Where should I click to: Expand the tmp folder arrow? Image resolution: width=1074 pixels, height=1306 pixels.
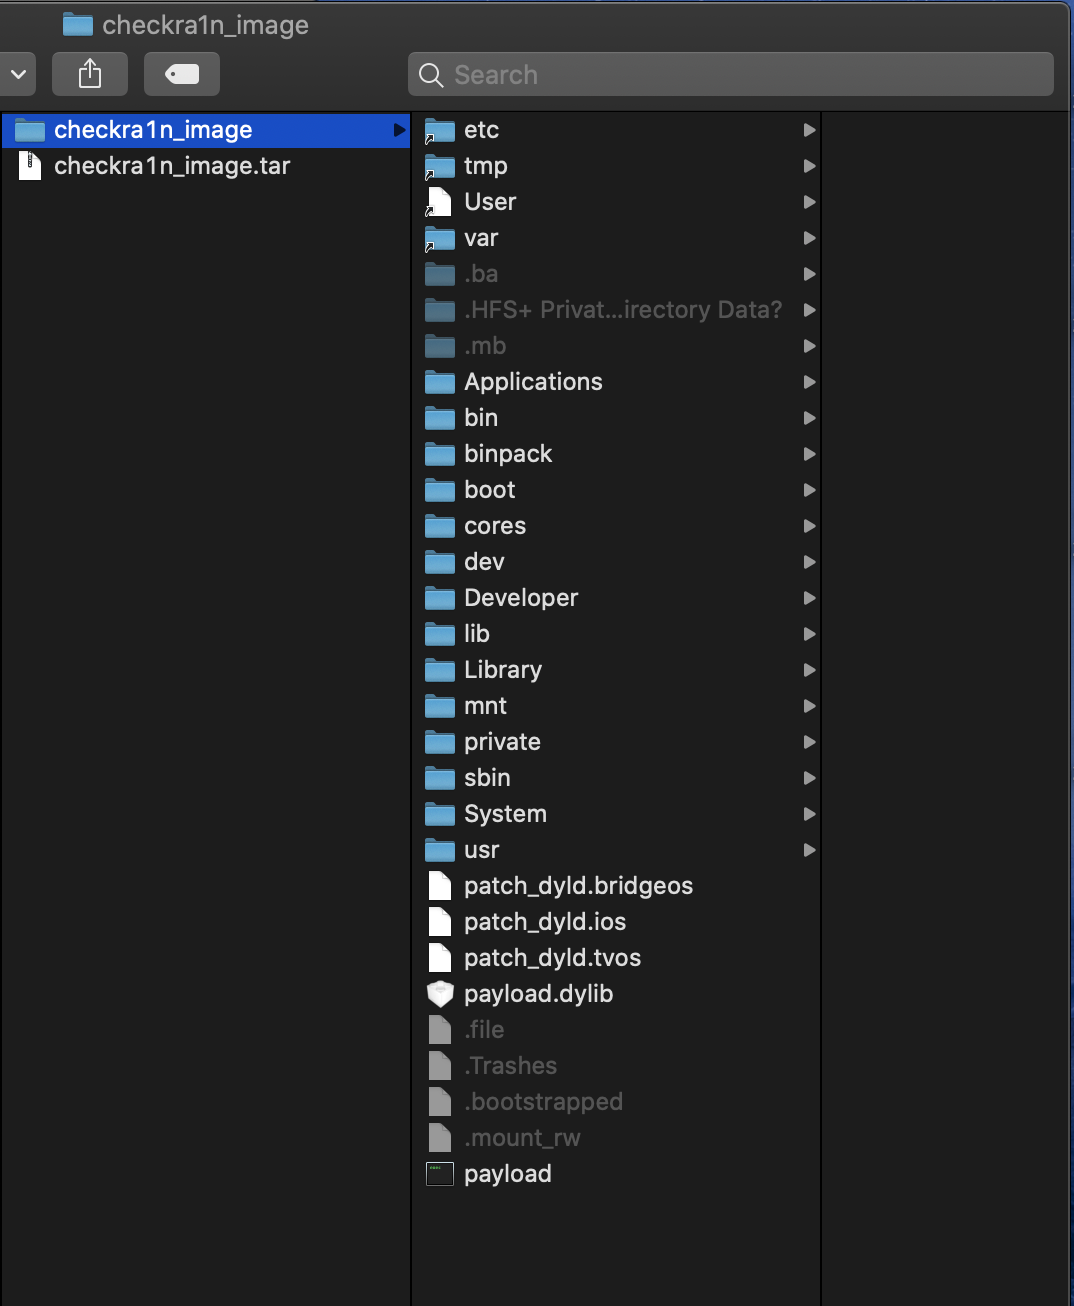[x=809, y=166]
